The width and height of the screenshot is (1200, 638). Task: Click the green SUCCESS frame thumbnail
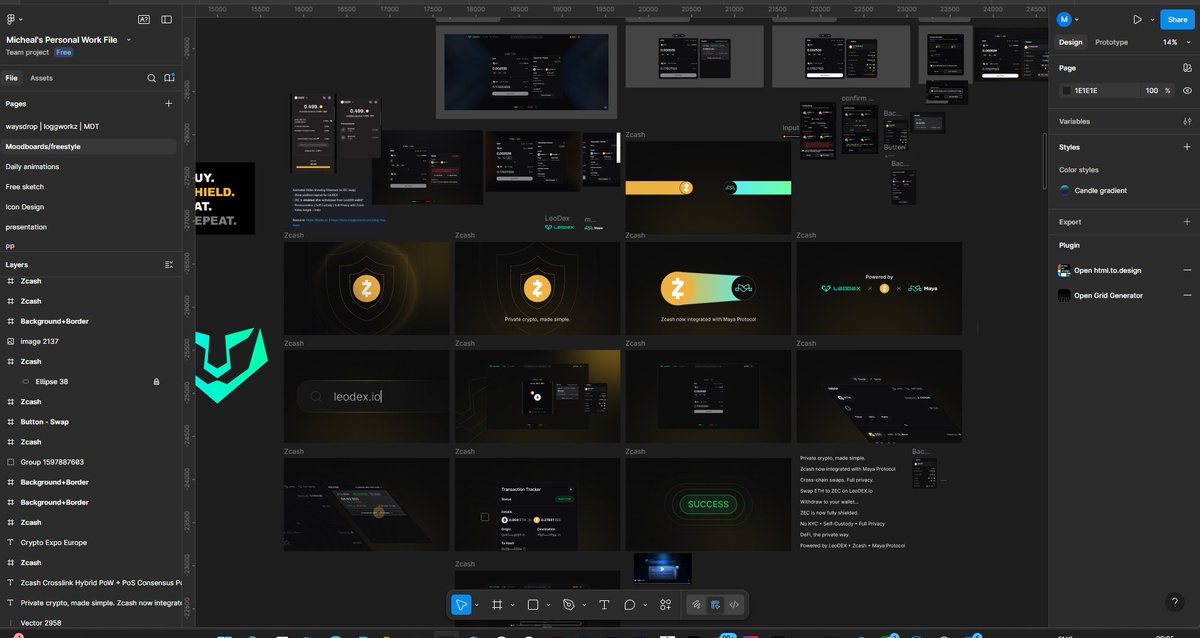coord(708,504)
